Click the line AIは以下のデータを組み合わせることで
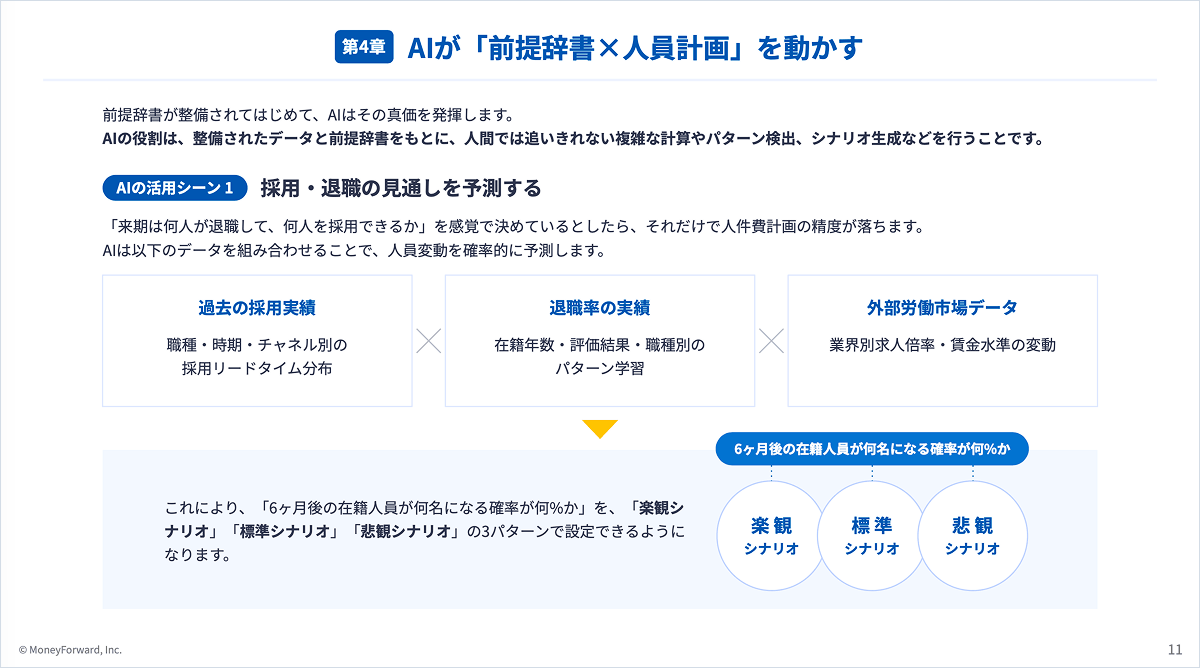1200x668 pixels. click(x=355, y=250)
